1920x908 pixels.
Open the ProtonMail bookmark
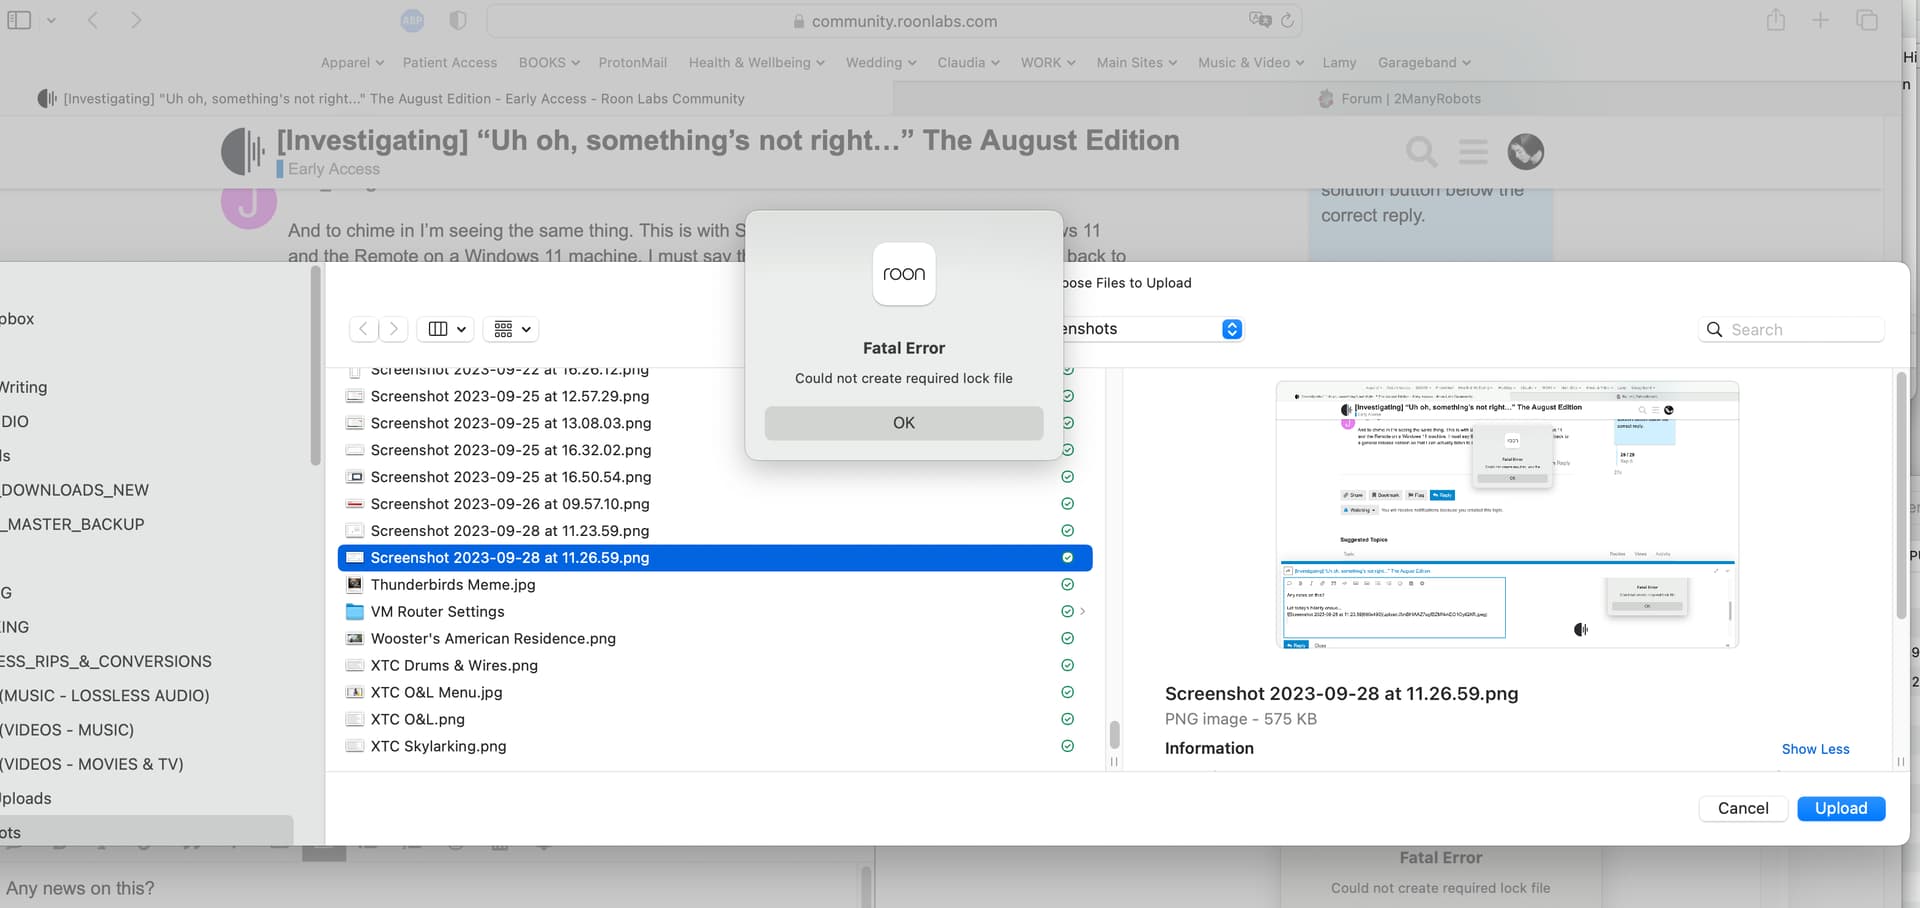[633, 62]
